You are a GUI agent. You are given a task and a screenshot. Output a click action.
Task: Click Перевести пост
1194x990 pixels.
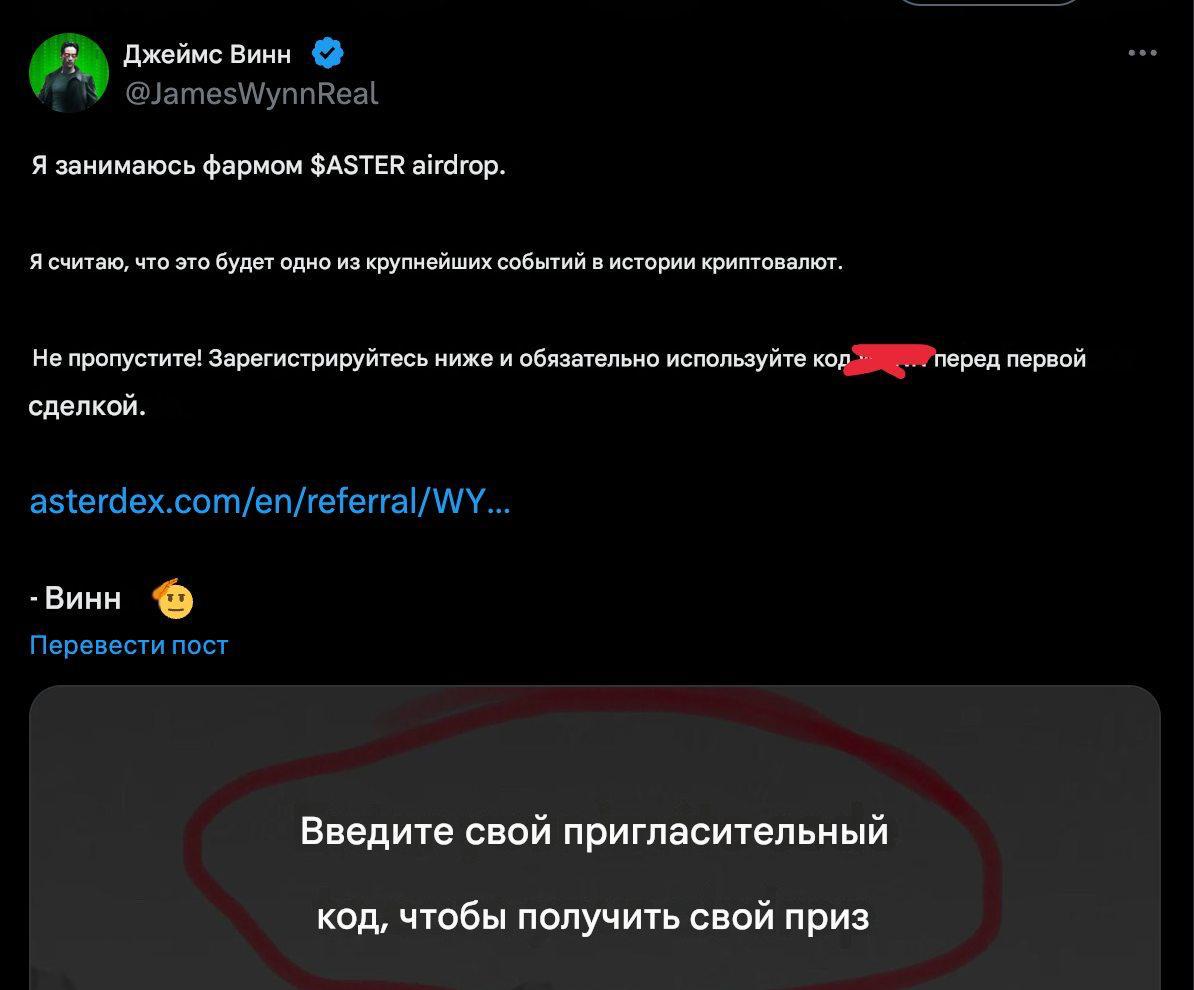click(x=129, y=645)
